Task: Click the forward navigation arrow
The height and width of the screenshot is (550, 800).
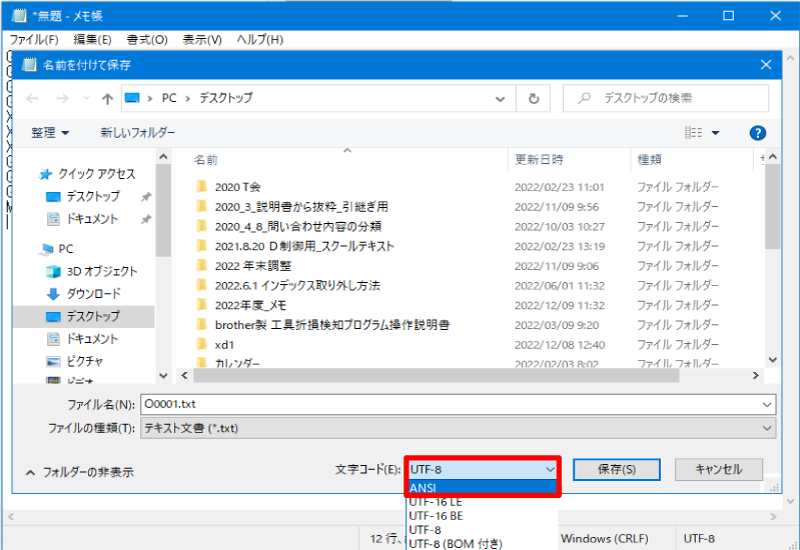Action: pyautogui.click(x=62, y=98)
